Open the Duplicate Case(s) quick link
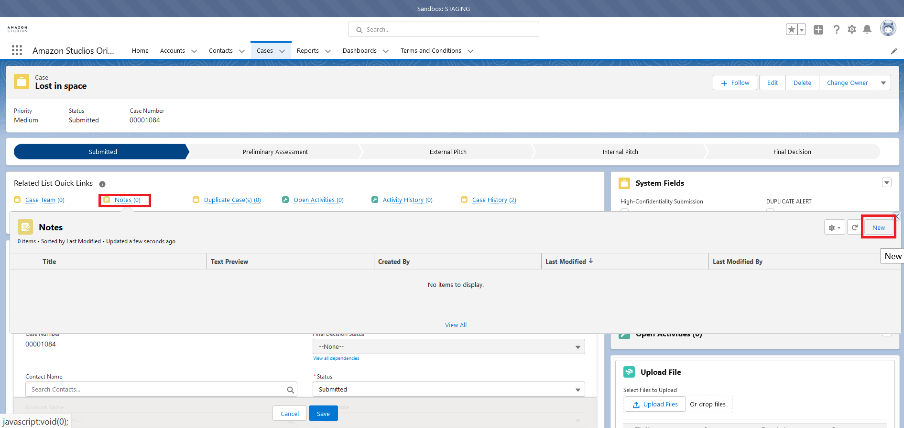 [x=232, y=200]
